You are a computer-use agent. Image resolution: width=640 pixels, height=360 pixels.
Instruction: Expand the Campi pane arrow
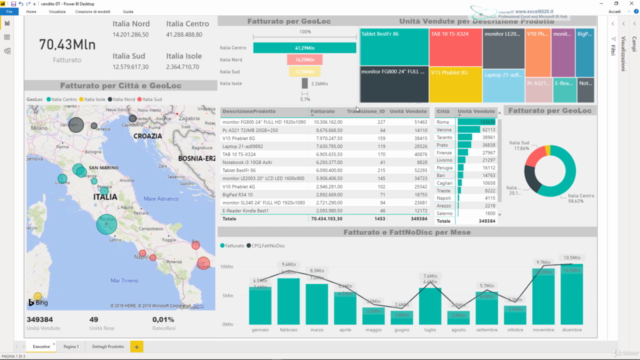point(634,24)
